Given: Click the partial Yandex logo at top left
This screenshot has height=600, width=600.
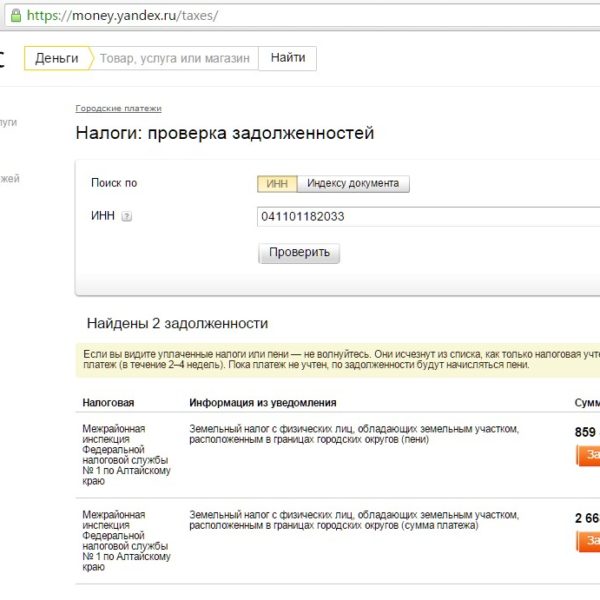Looking at the screenshot, I should 3,58.
